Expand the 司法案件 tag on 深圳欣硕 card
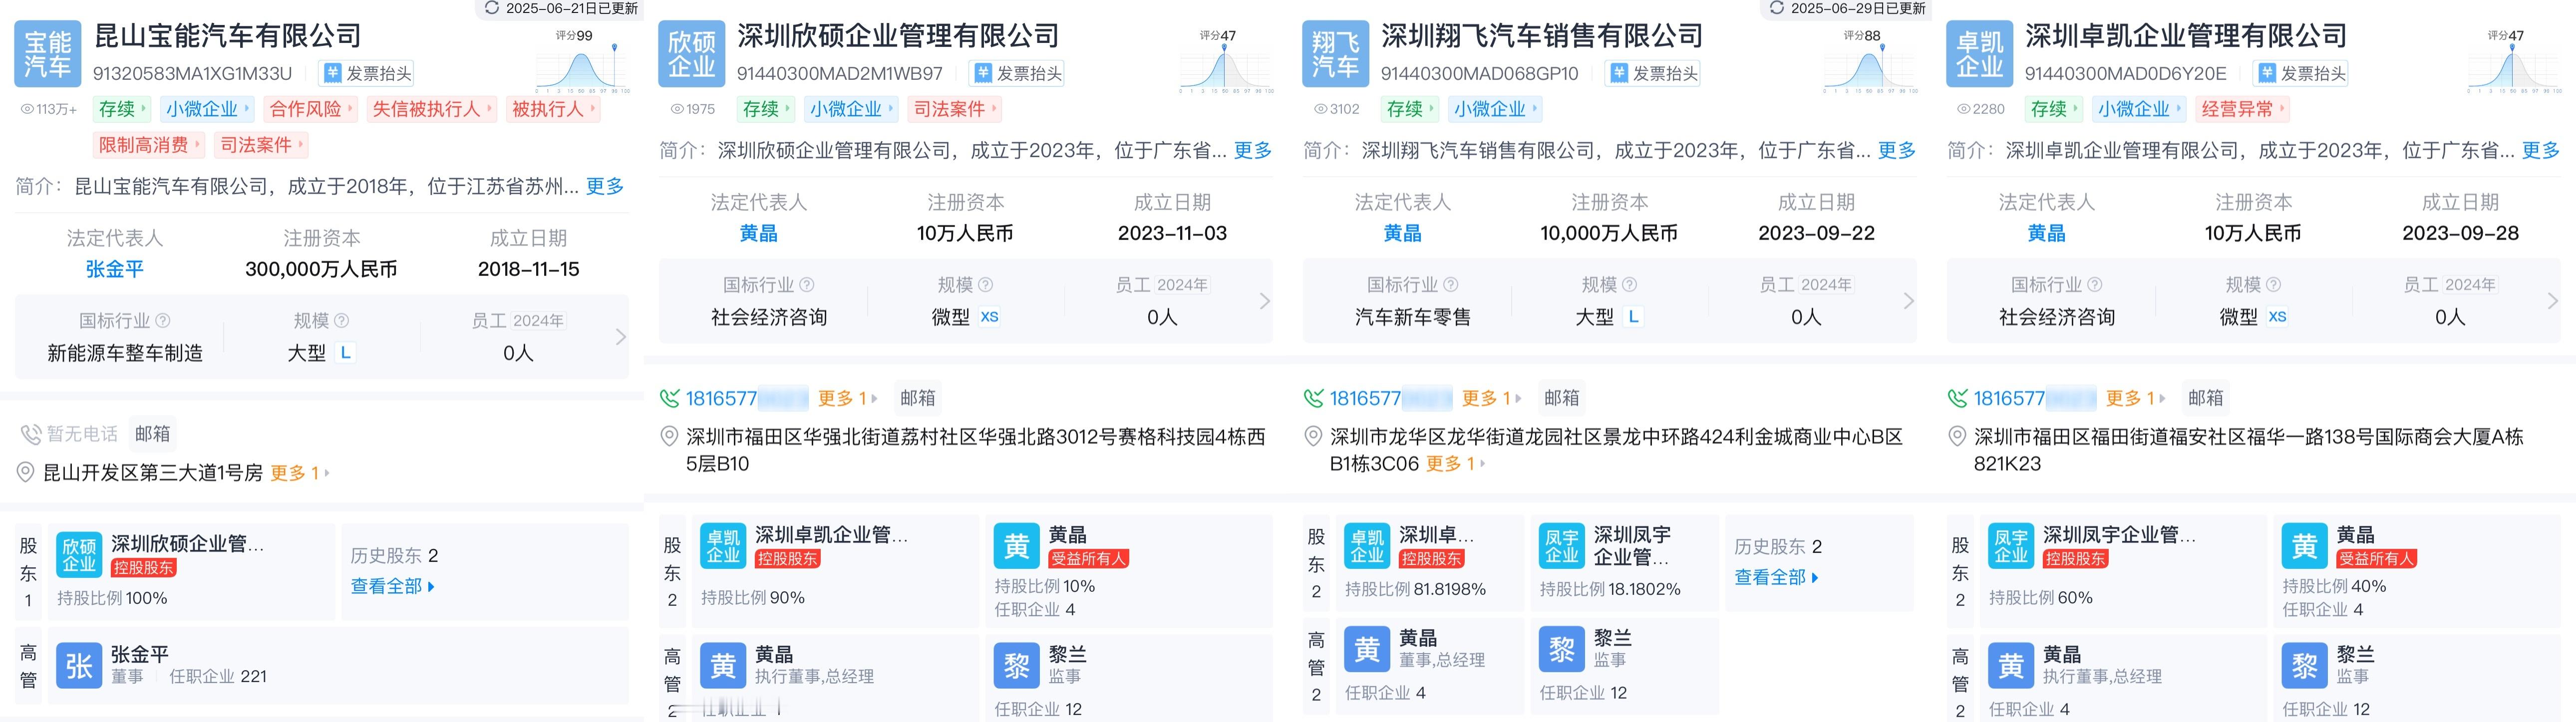2576x722 pixels. pos(955,109)
